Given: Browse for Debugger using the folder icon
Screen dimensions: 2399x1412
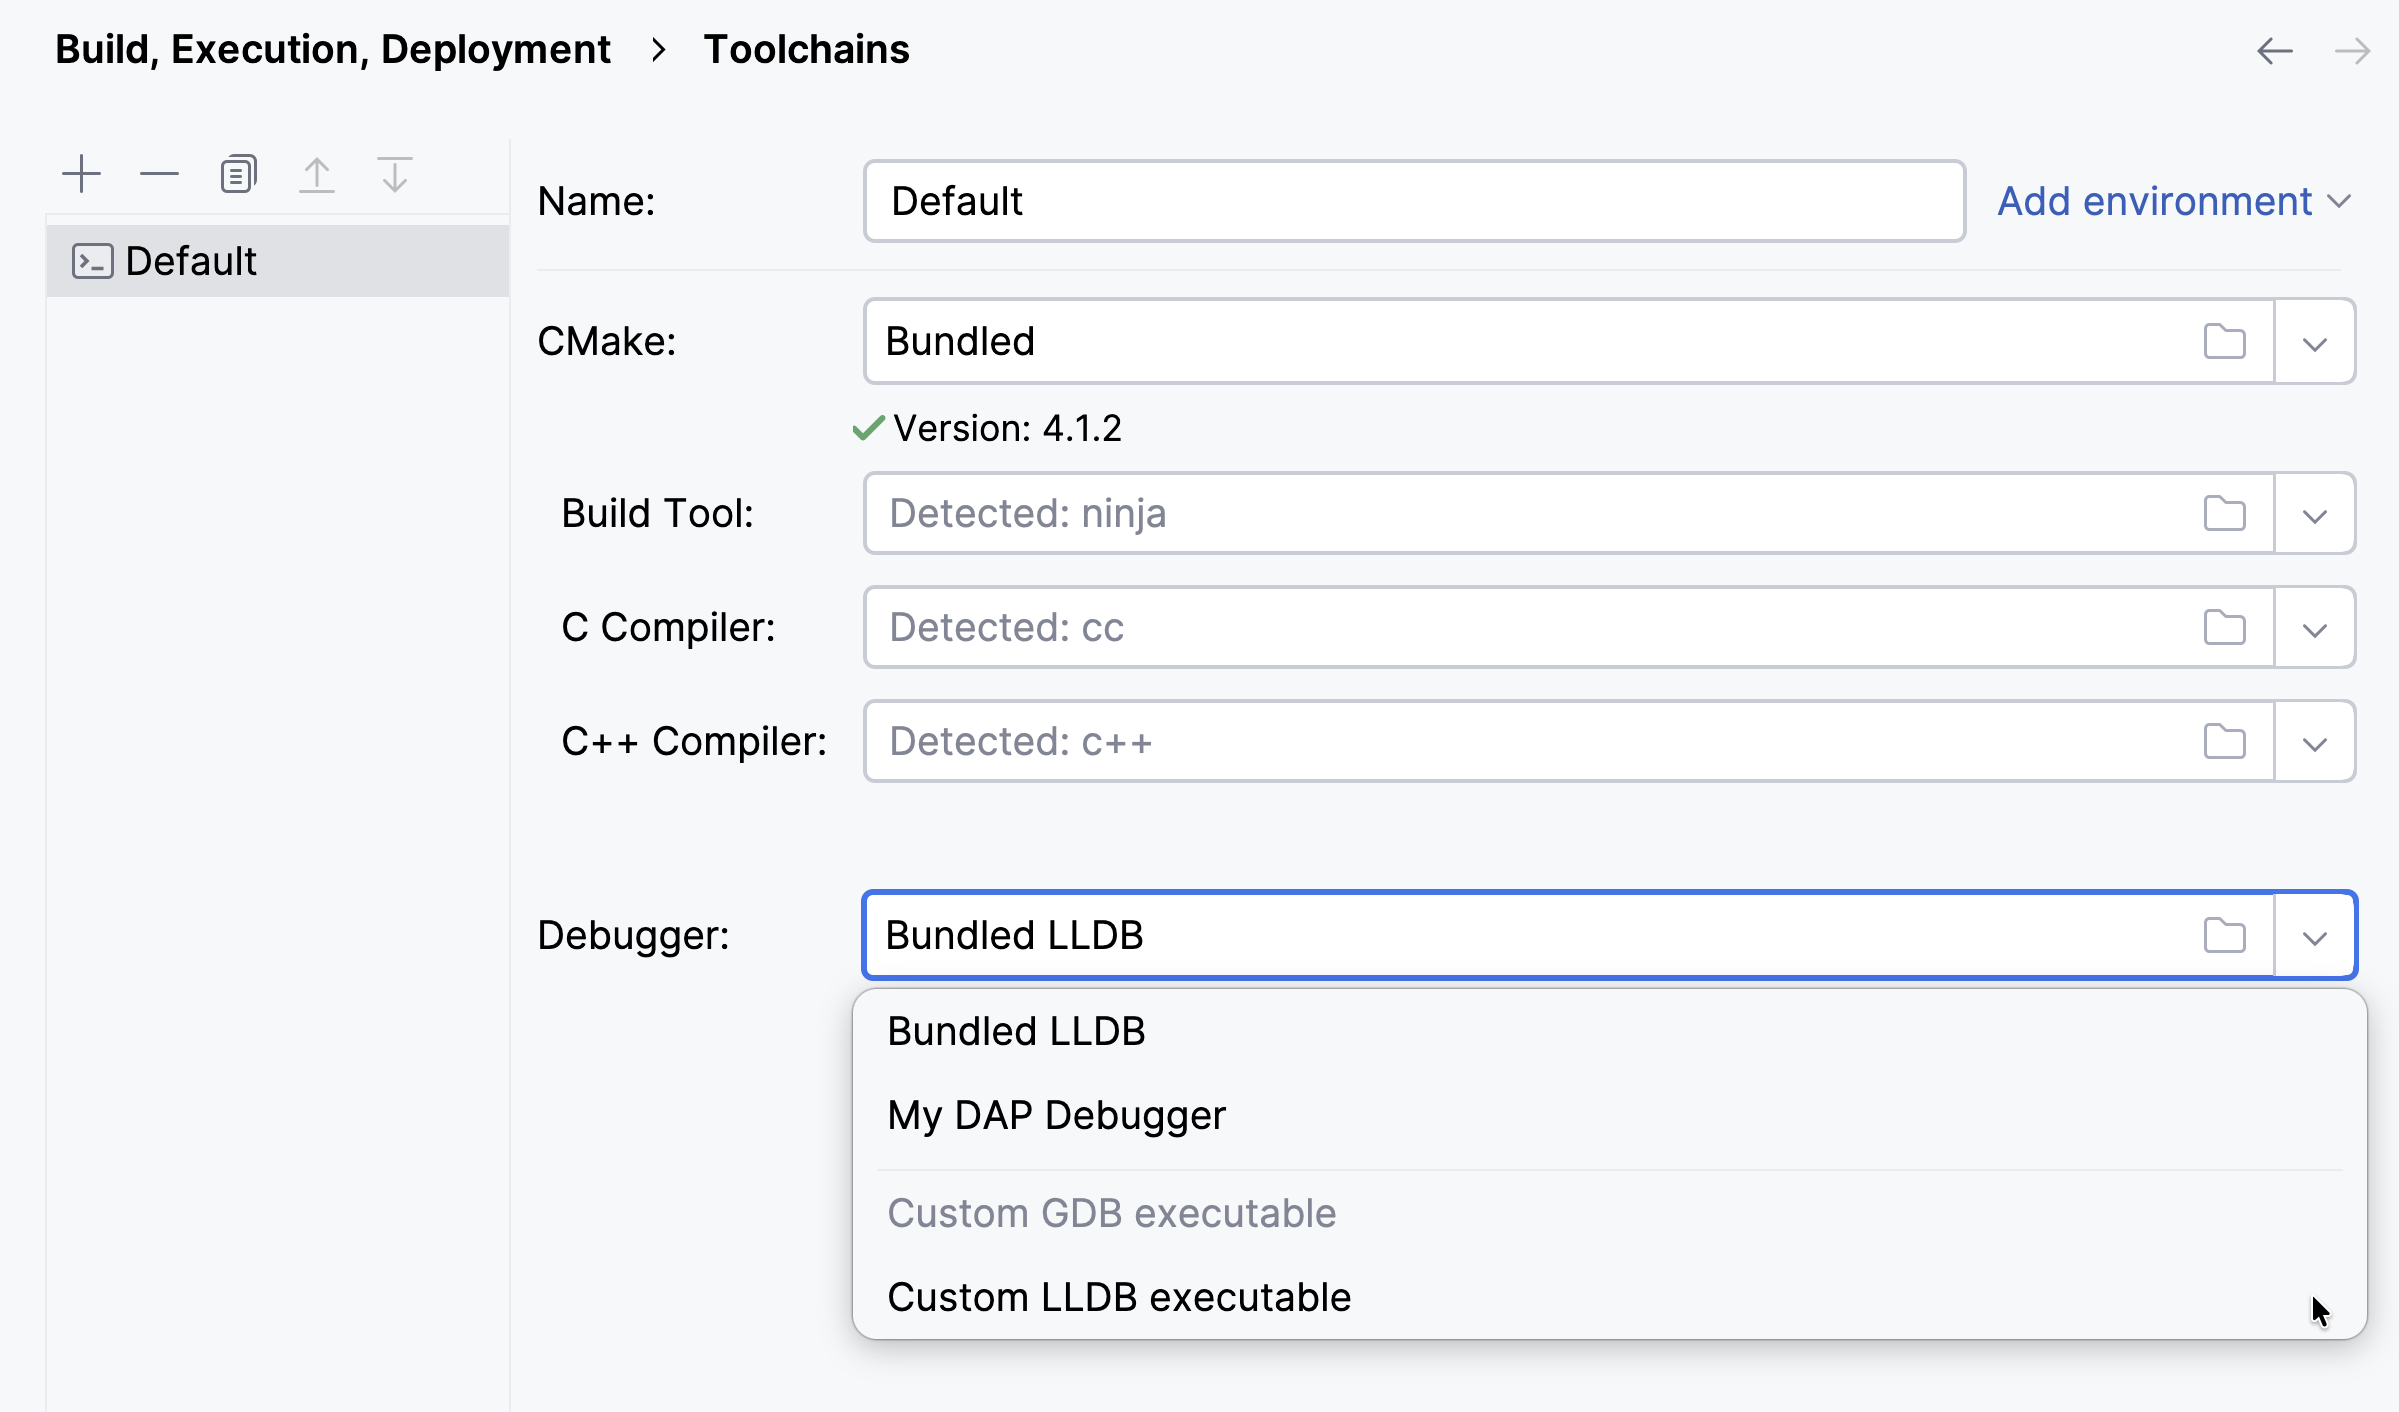Looking at the screenshot, I should pyautogui.click(x=2224, y=934).
